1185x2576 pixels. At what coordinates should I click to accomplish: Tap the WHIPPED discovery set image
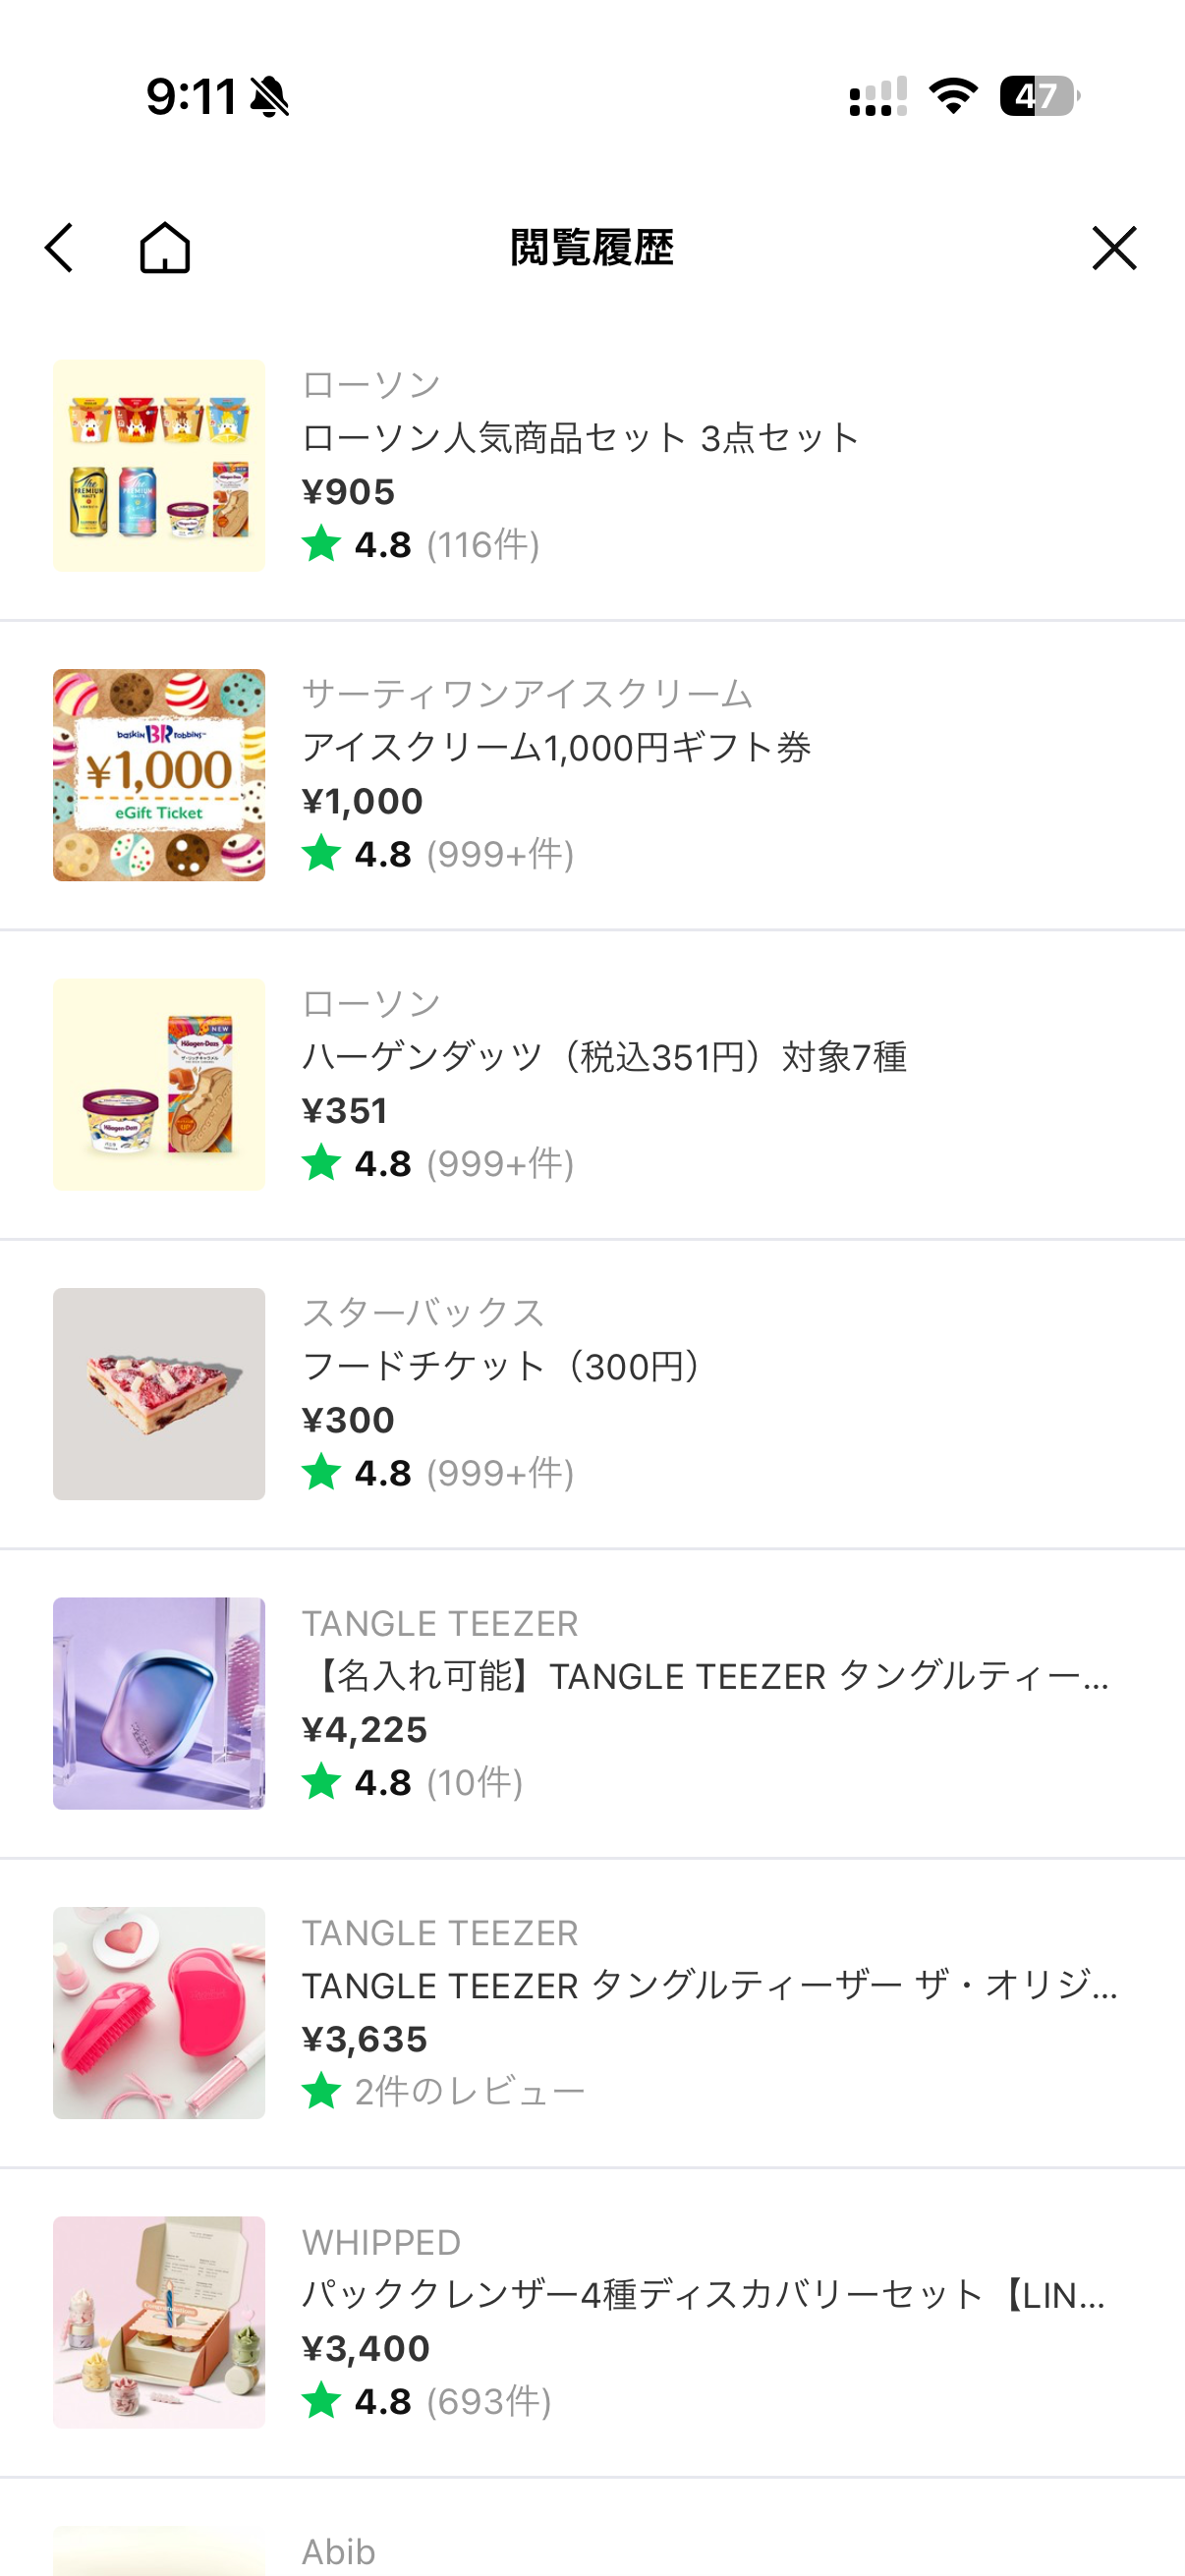[159, 2322]
